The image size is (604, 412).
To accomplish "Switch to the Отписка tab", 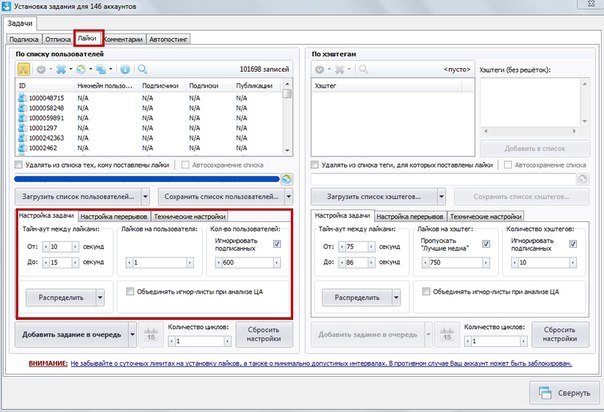I will [x=58, y=39].
